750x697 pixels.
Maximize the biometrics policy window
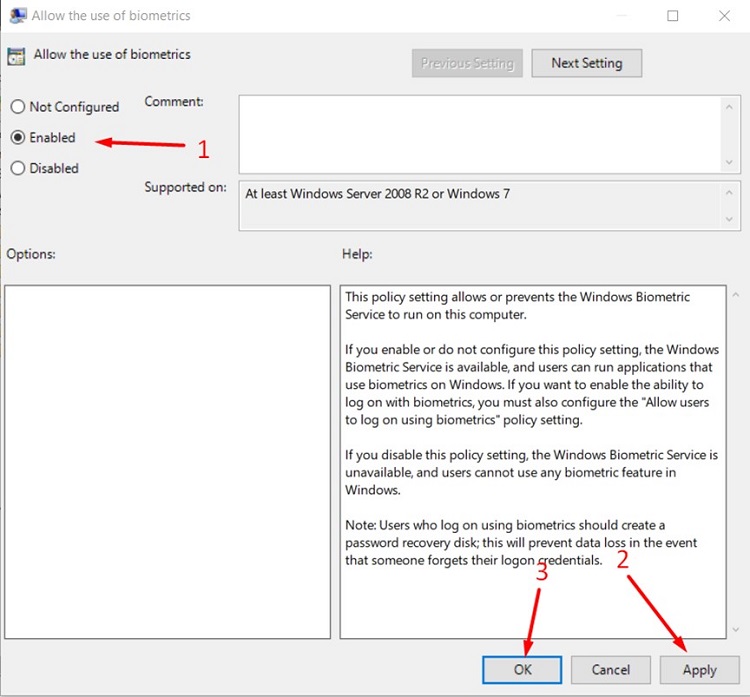[x=672, y=16]
